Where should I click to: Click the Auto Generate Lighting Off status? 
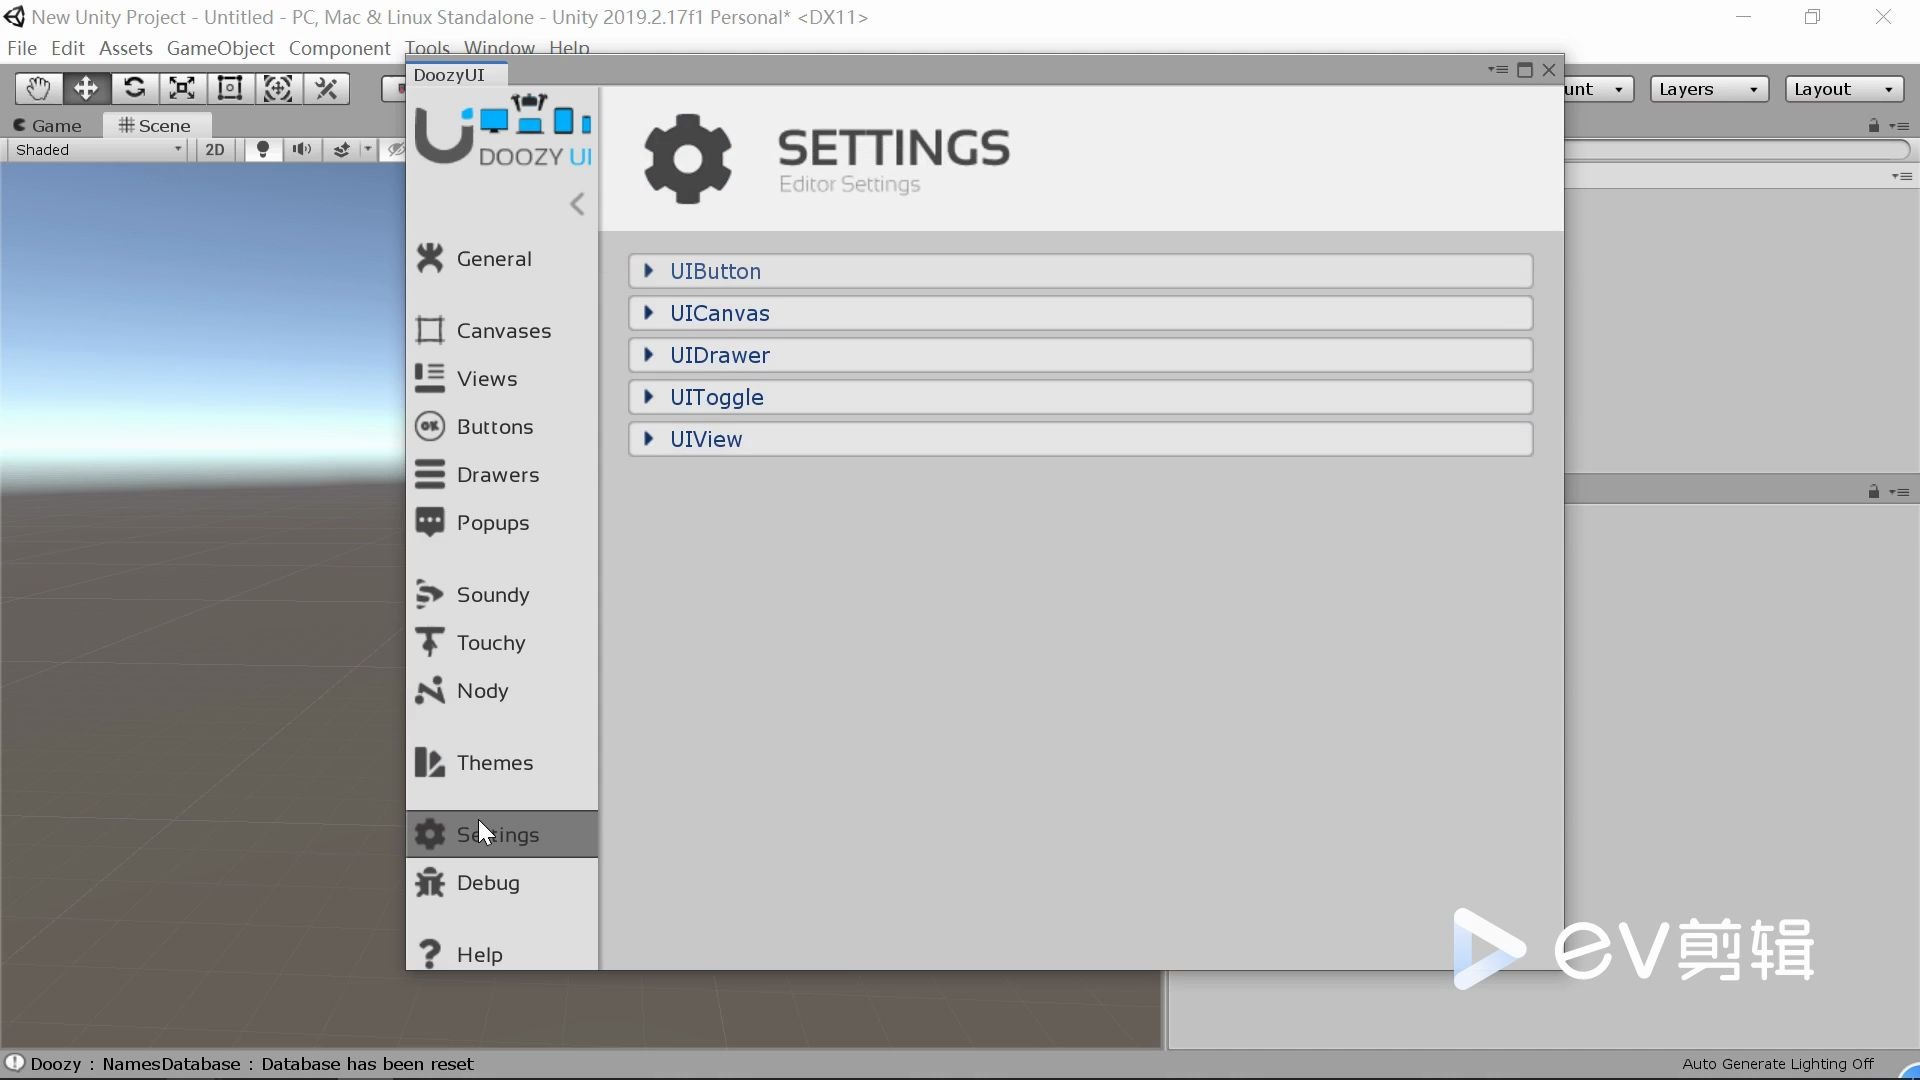(1778, 1064)
